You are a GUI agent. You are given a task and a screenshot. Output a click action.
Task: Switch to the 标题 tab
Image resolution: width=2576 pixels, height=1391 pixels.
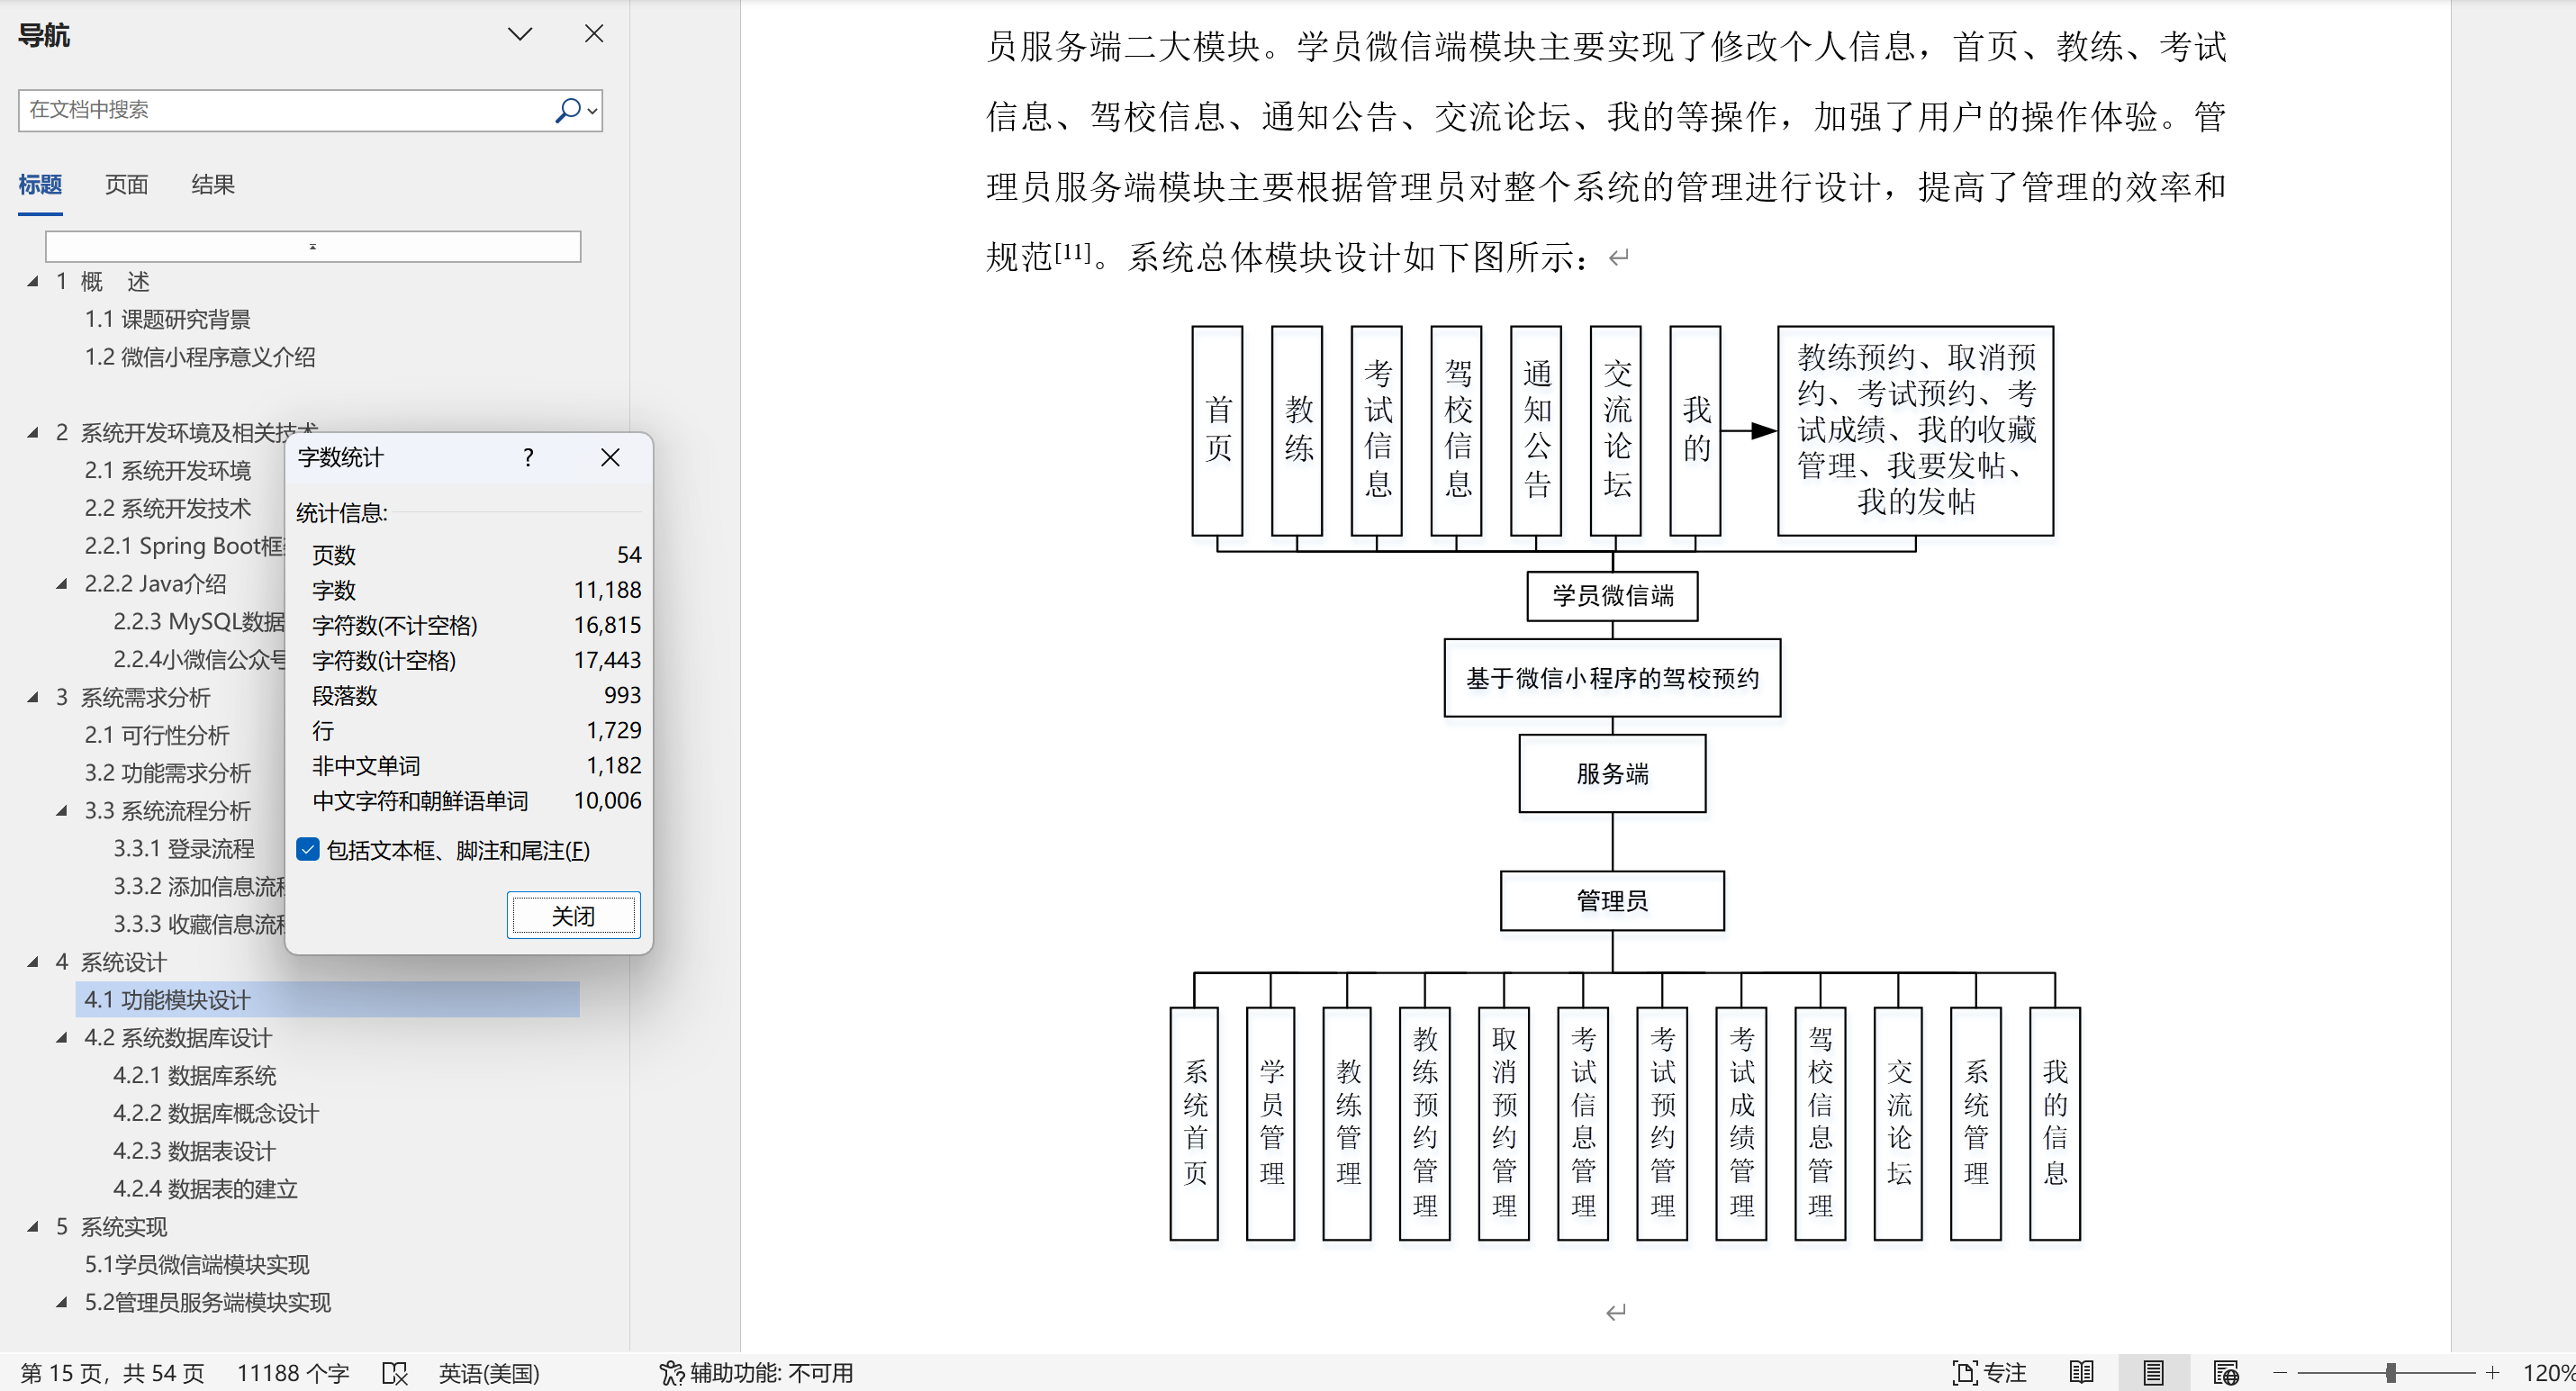[40, 185]
